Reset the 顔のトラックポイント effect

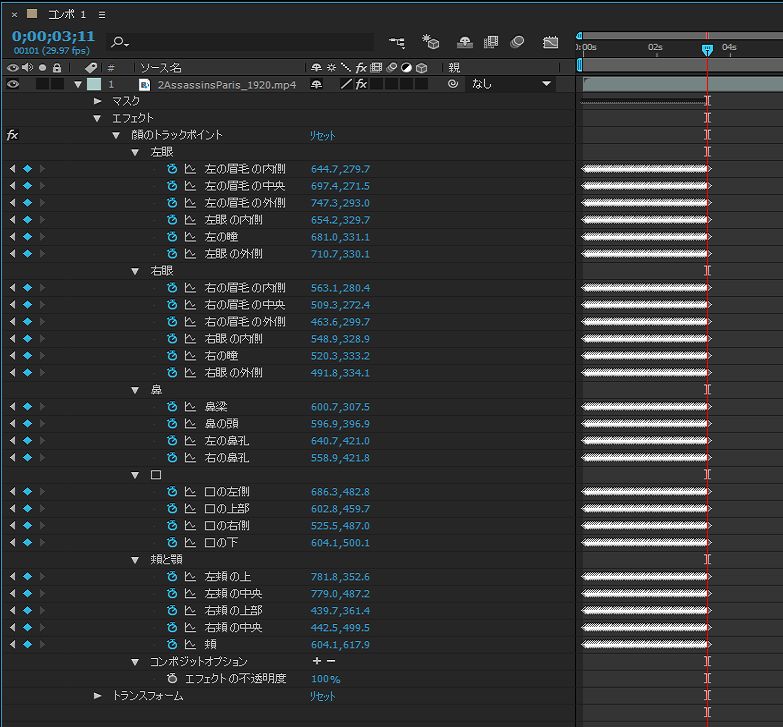coord(322,135)
